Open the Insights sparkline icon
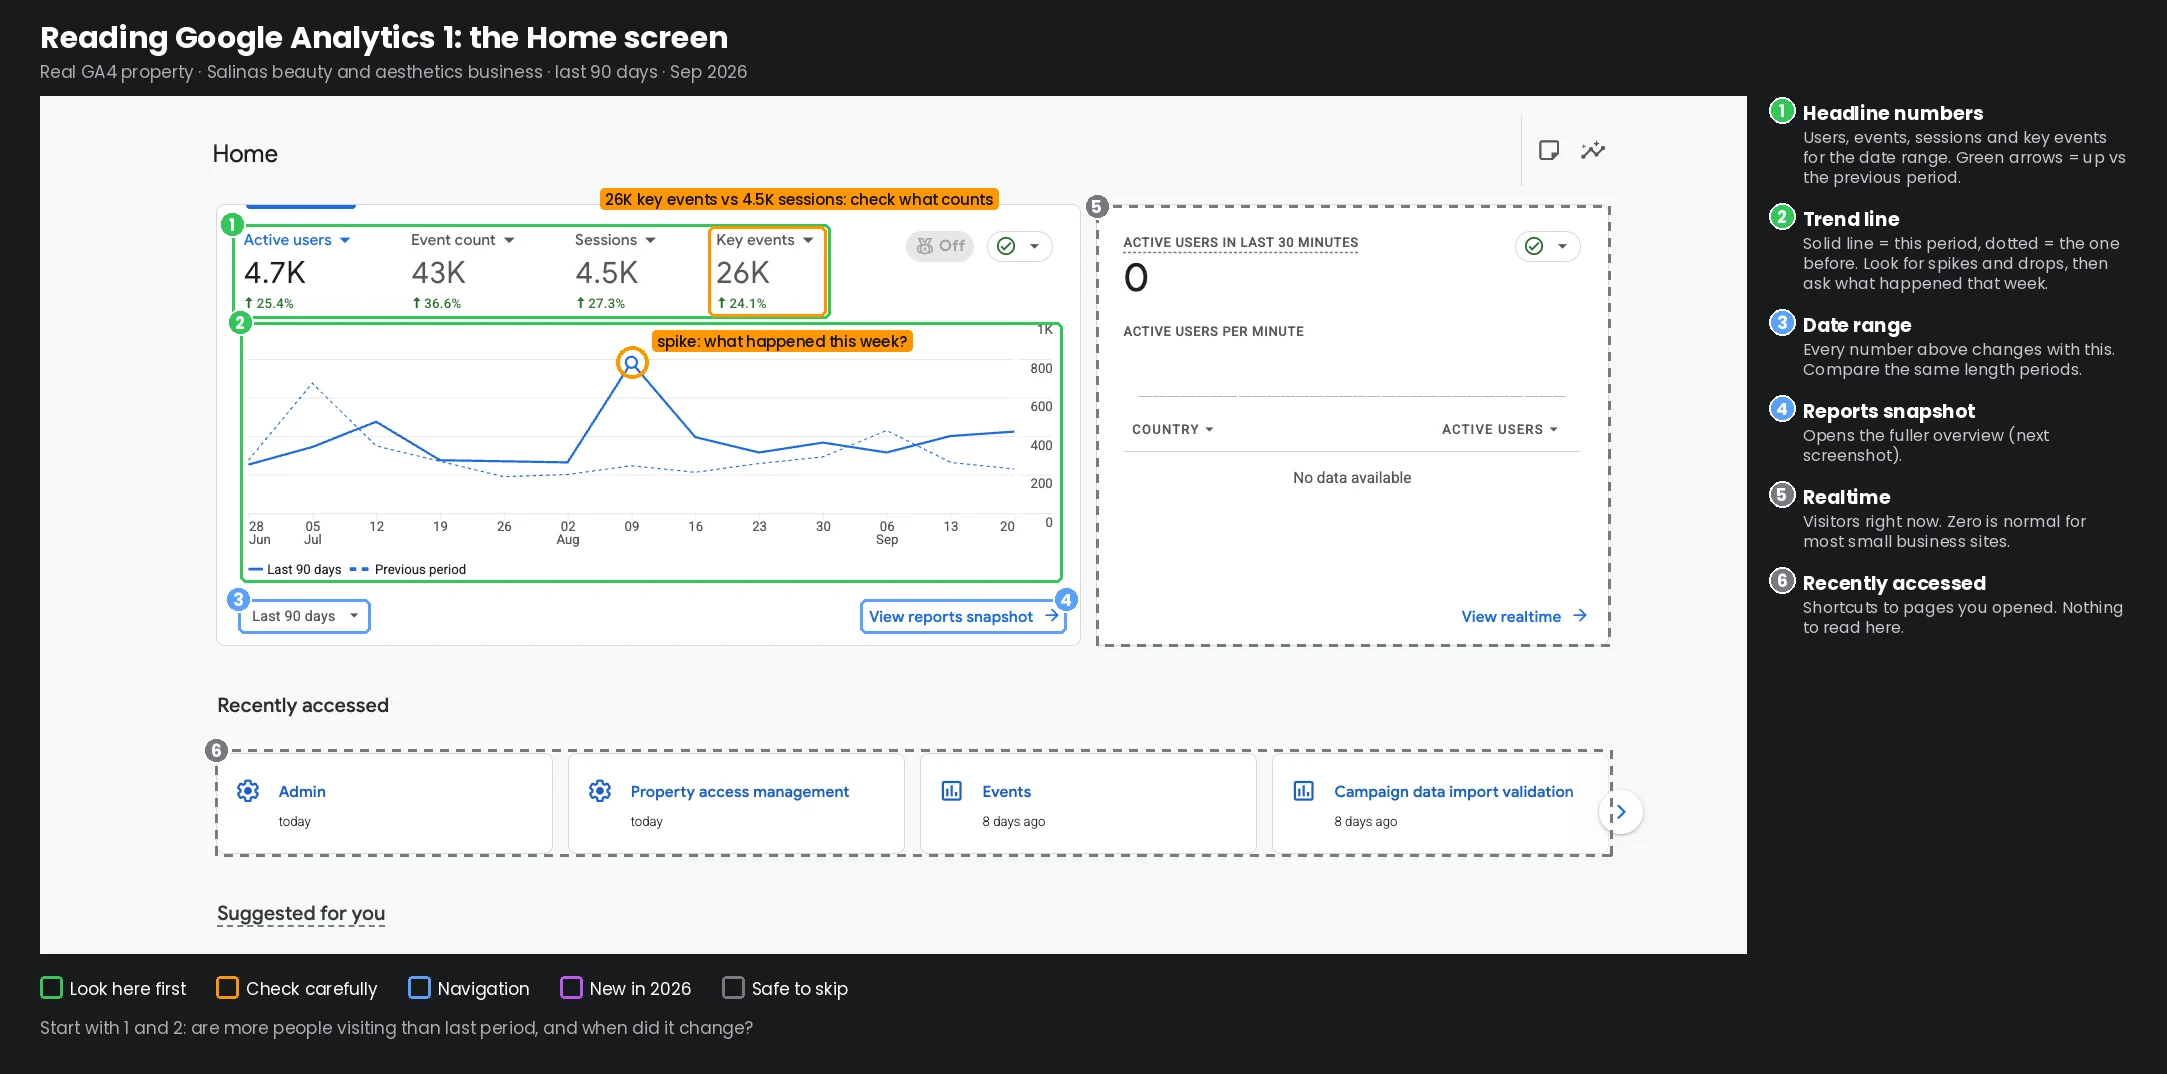 click(x=1593, y=150)
